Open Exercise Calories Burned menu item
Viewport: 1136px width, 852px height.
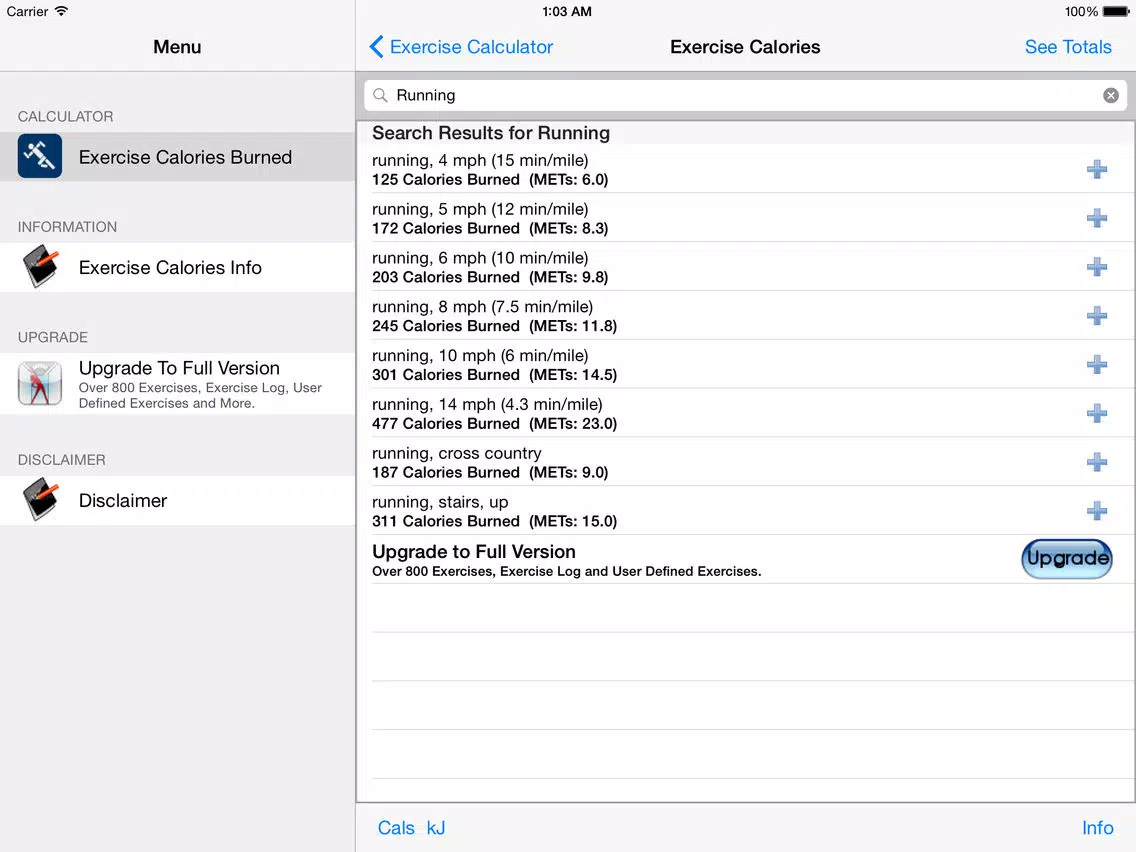(178, 156)
